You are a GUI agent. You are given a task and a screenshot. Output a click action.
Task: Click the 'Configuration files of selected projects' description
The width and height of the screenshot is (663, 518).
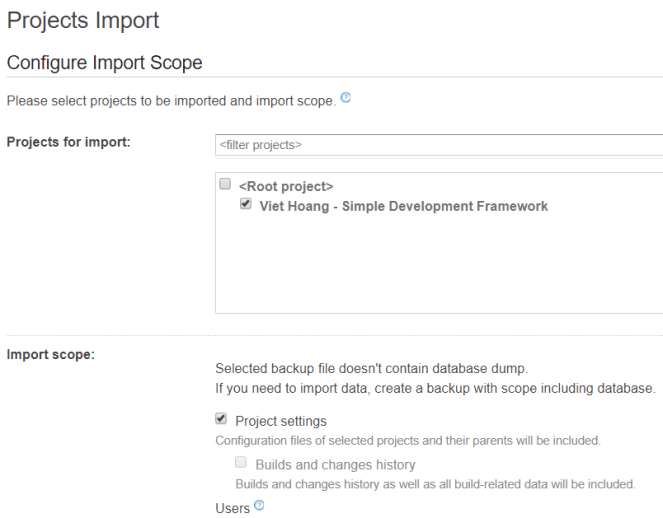tap(407, 440)
